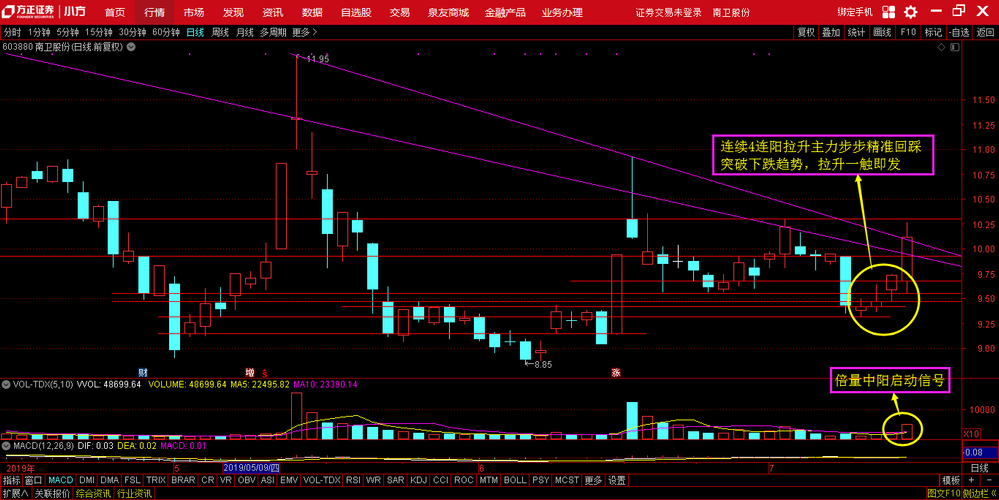
Task: Click 统计 statistics button
Action: coord(856,32)
